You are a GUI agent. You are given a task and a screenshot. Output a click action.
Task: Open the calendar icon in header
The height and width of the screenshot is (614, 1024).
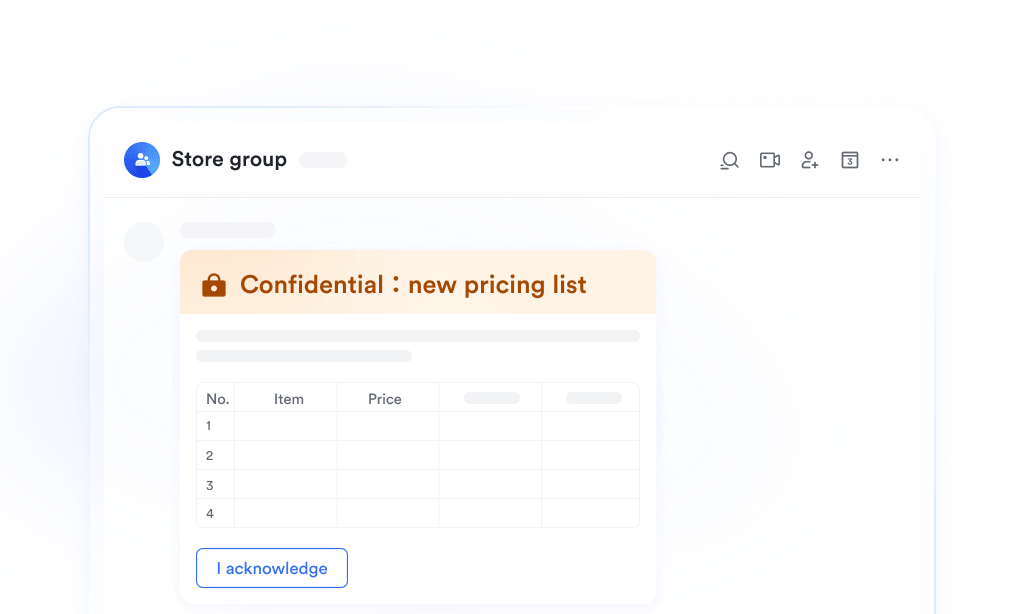click(850, 160)
